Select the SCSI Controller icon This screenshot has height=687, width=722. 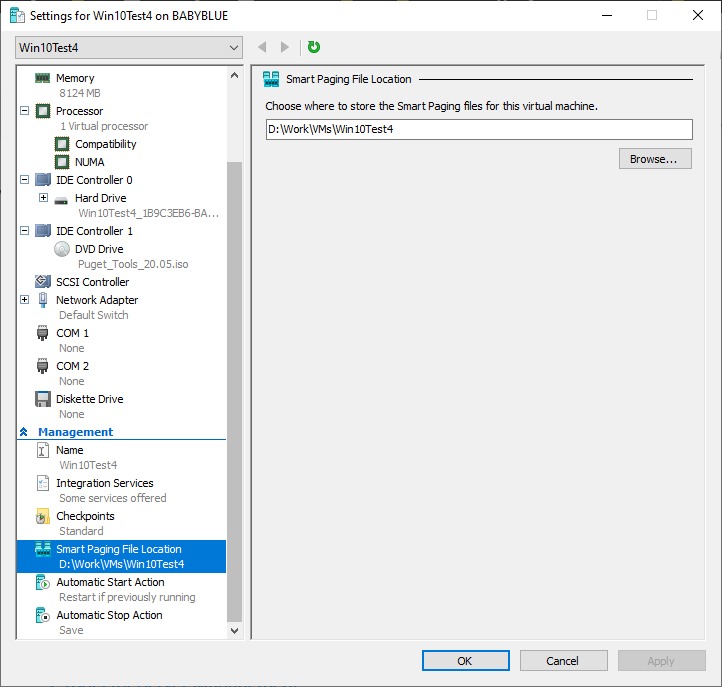tap(42, 282)
